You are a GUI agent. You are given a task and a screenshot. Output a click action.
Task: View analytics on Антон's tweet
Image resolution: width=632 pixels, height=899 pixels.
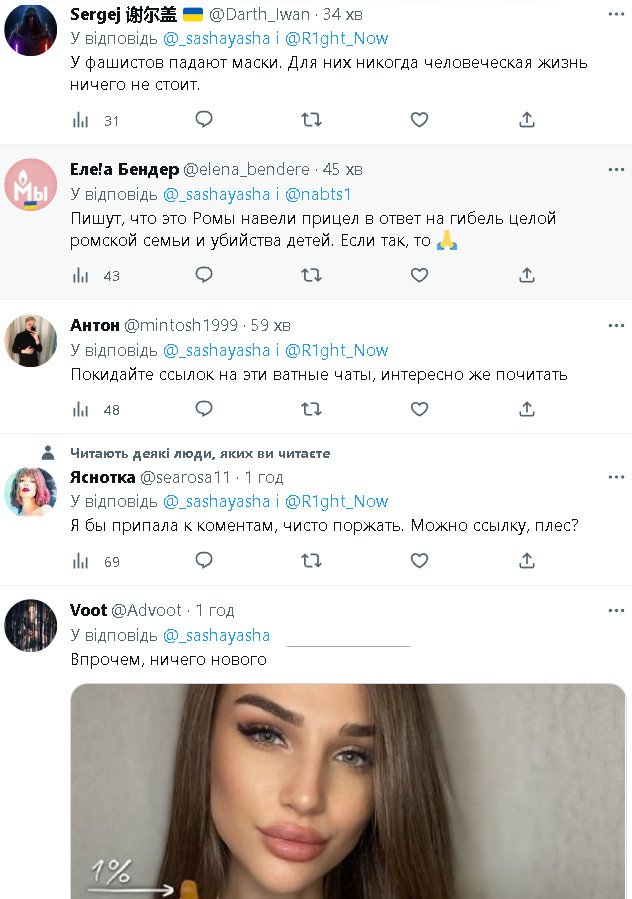click(81, 409)
